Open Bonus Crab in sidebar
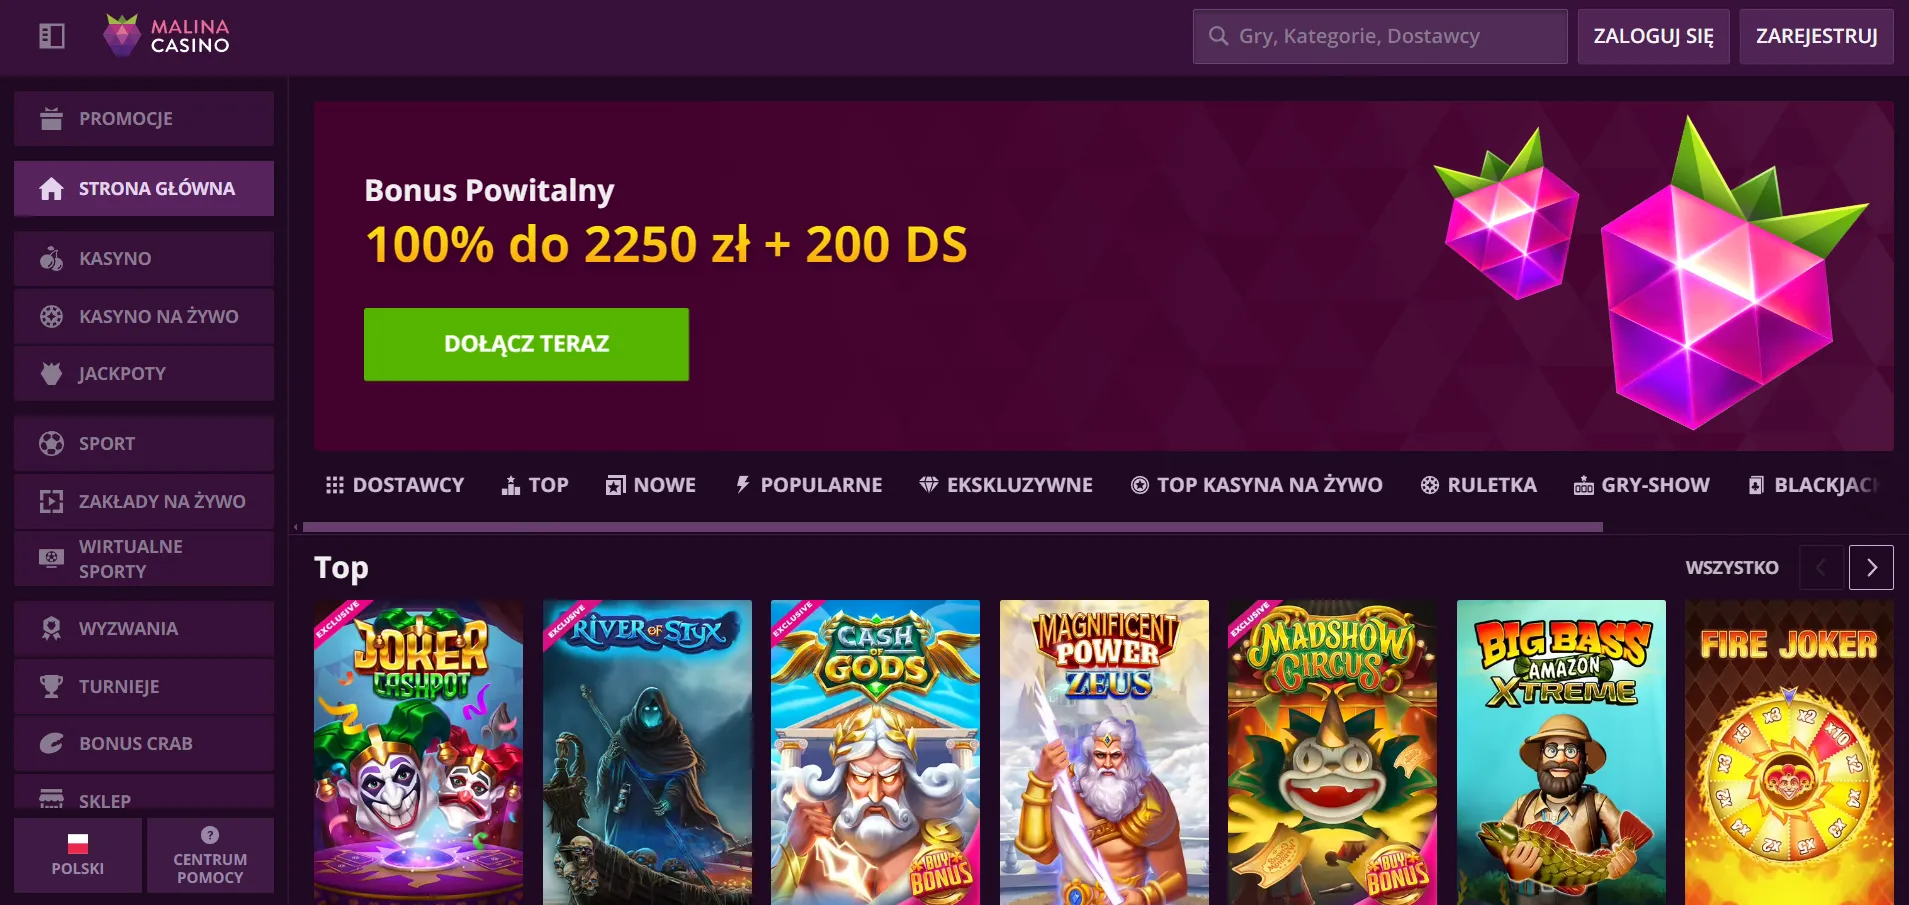The image size is (1909, 905). pyautogui.click(x=144, y=743)
